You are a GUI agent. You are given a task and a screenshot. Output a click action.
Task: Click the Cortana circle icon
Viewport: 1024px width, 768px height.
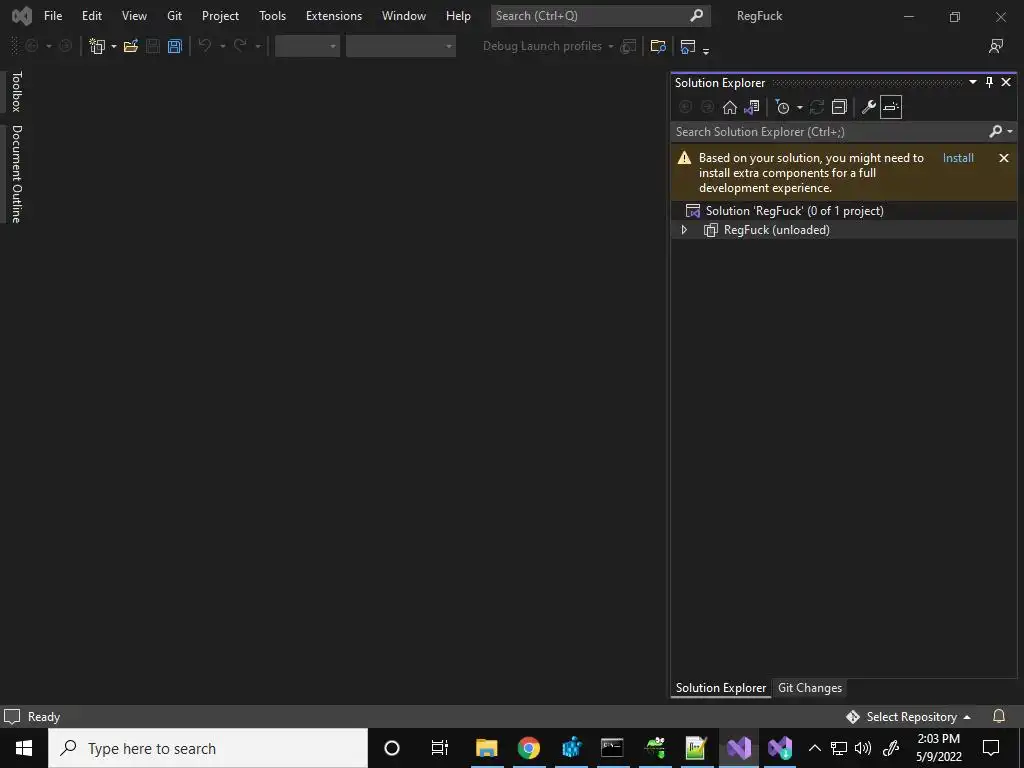tap(392, 748)
